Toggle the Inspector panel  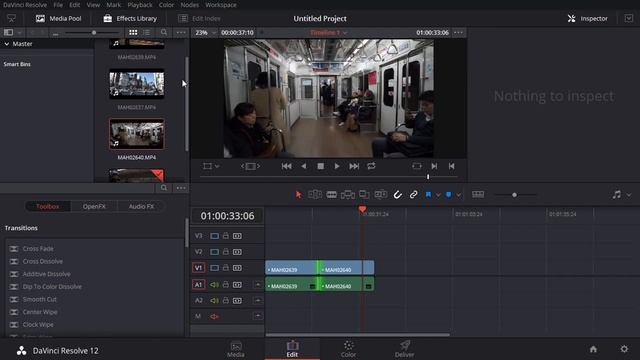click(587, 18)
